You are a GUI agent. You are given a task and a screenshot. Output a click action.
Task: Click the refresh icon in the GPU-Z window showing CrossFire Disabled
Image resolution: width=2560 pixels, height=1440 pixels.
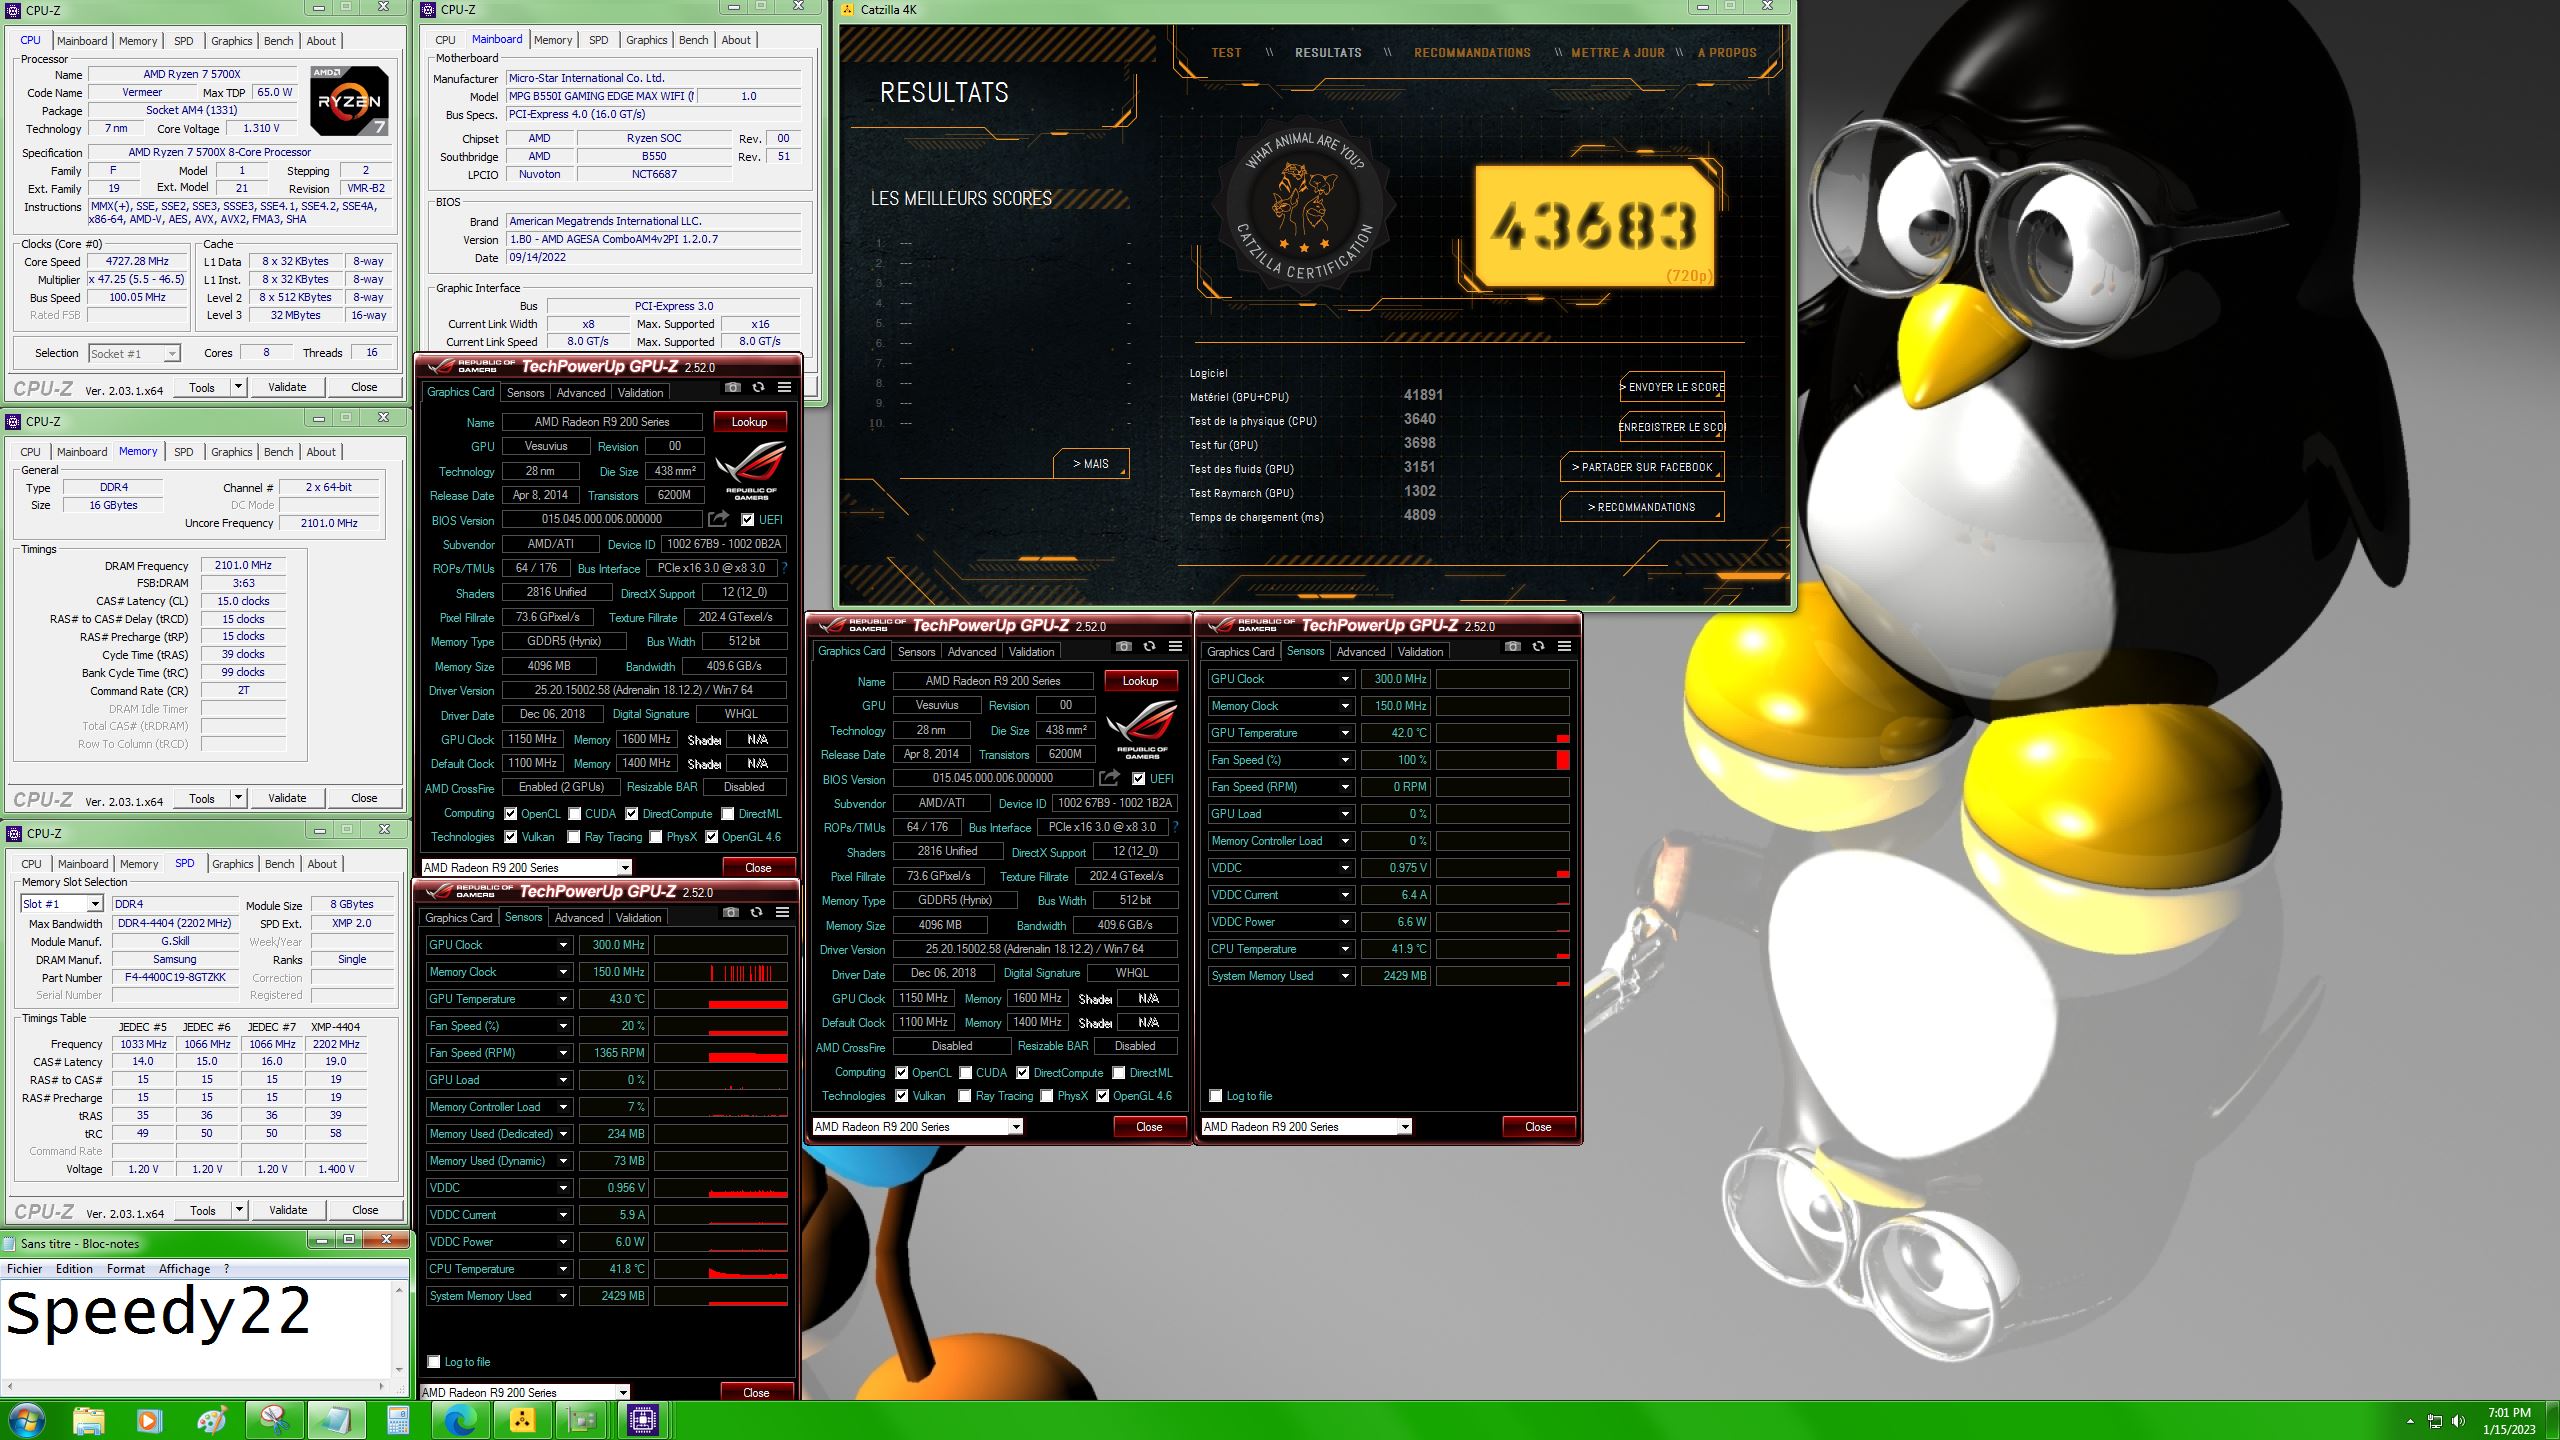(1149, 647)
